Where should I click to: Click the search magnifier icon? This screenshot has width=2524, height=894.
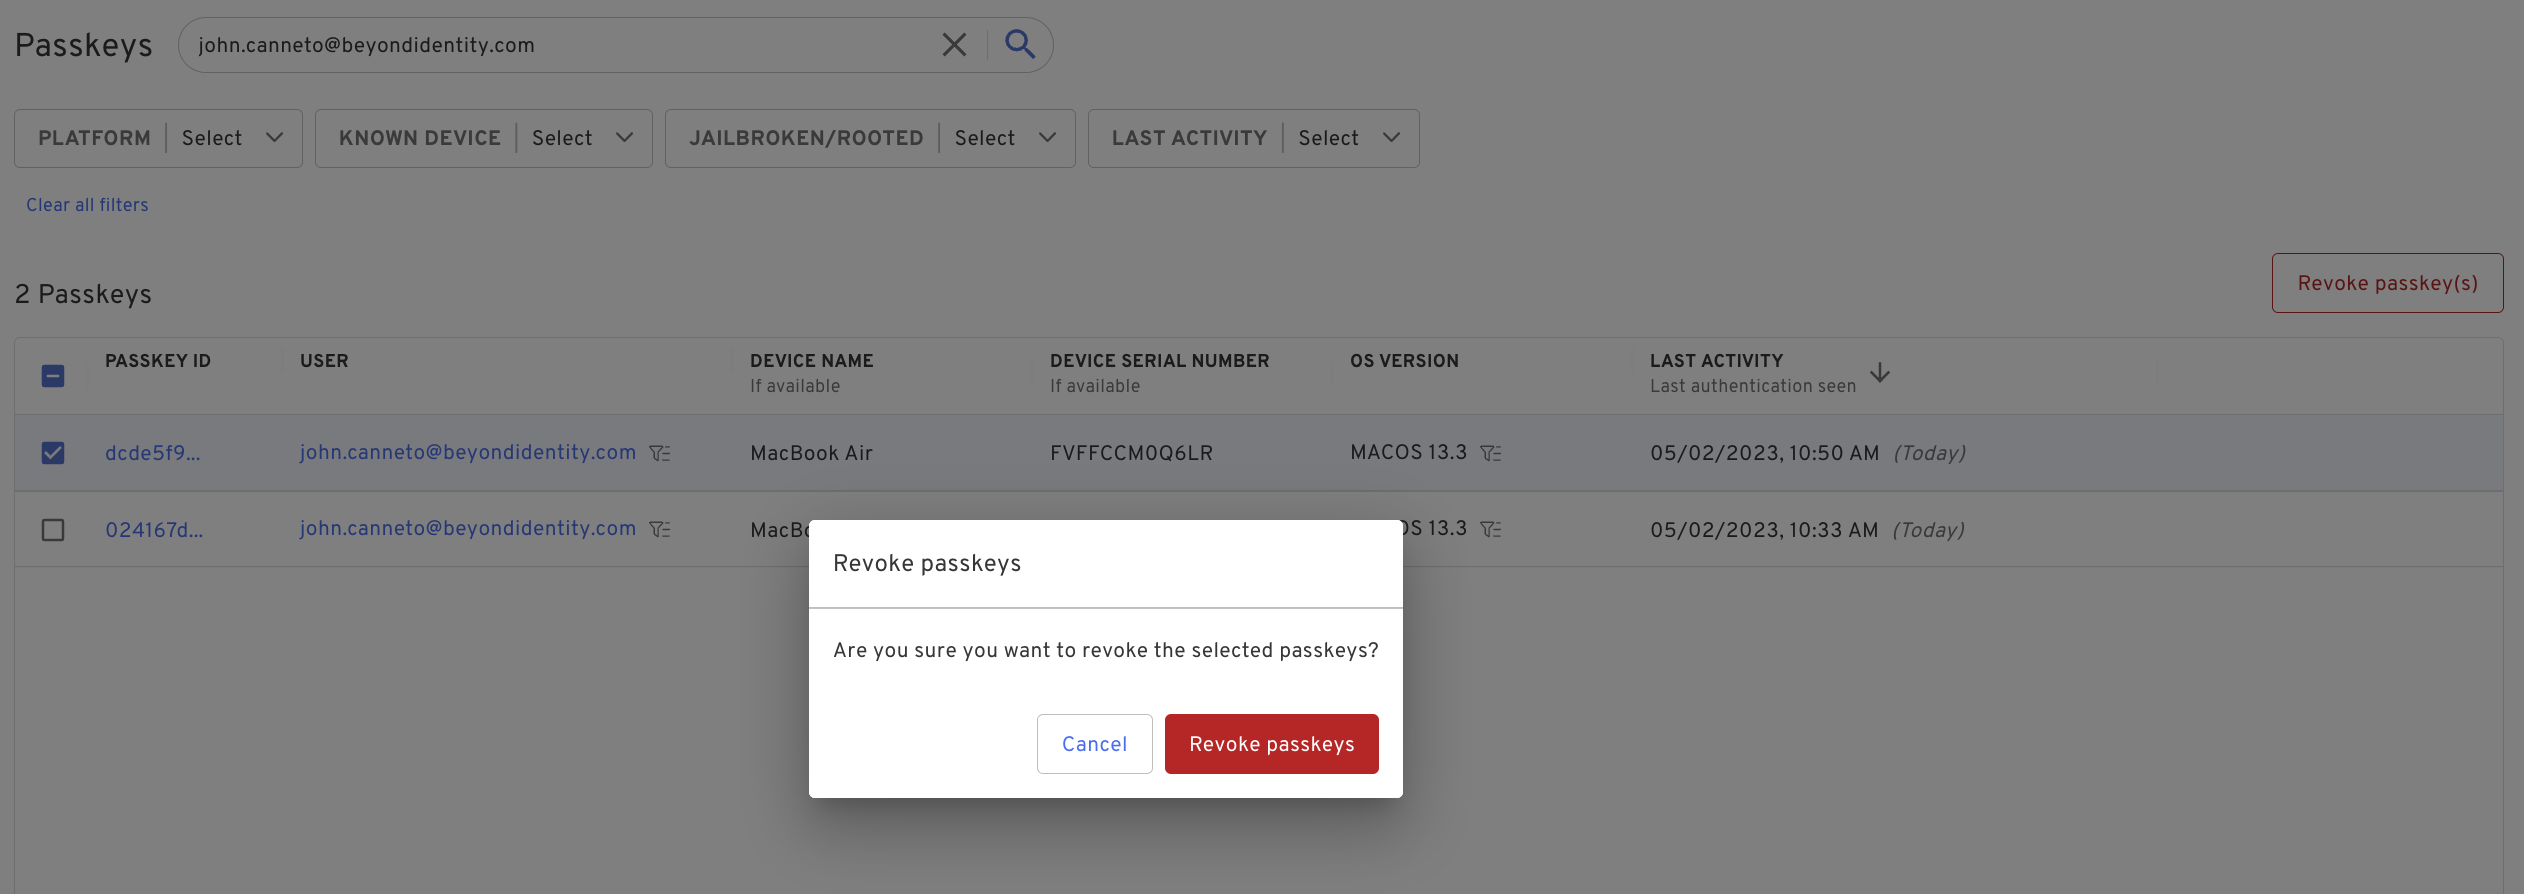[1020, 44]
